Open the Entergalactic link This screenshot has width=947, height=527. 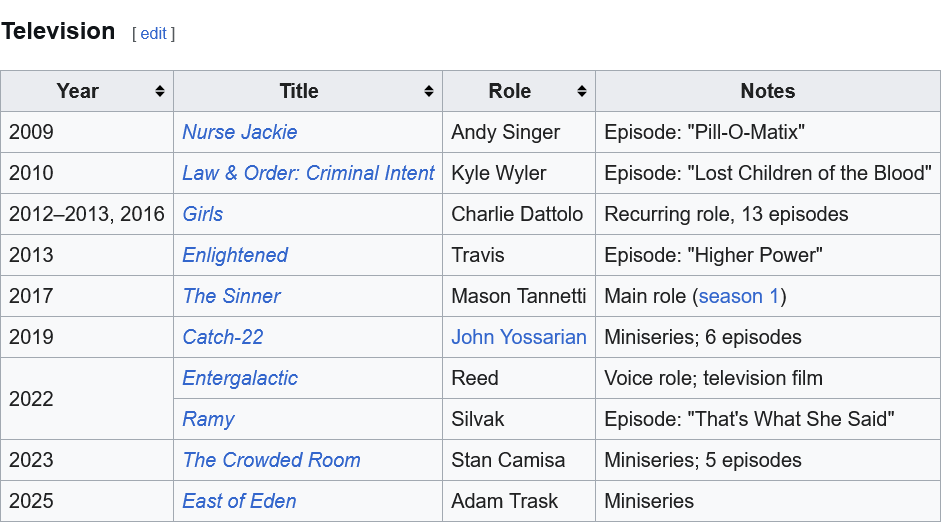click(240, 378)
